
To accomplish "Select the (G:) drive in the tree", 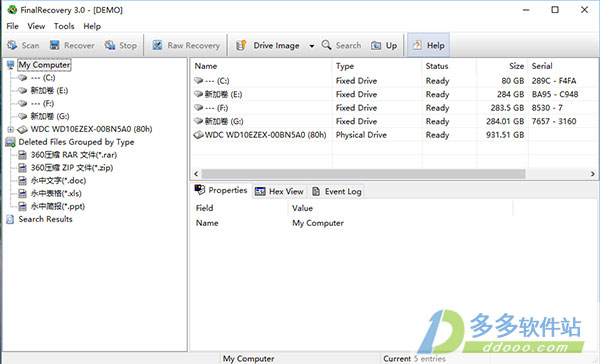I will (50, 116).
